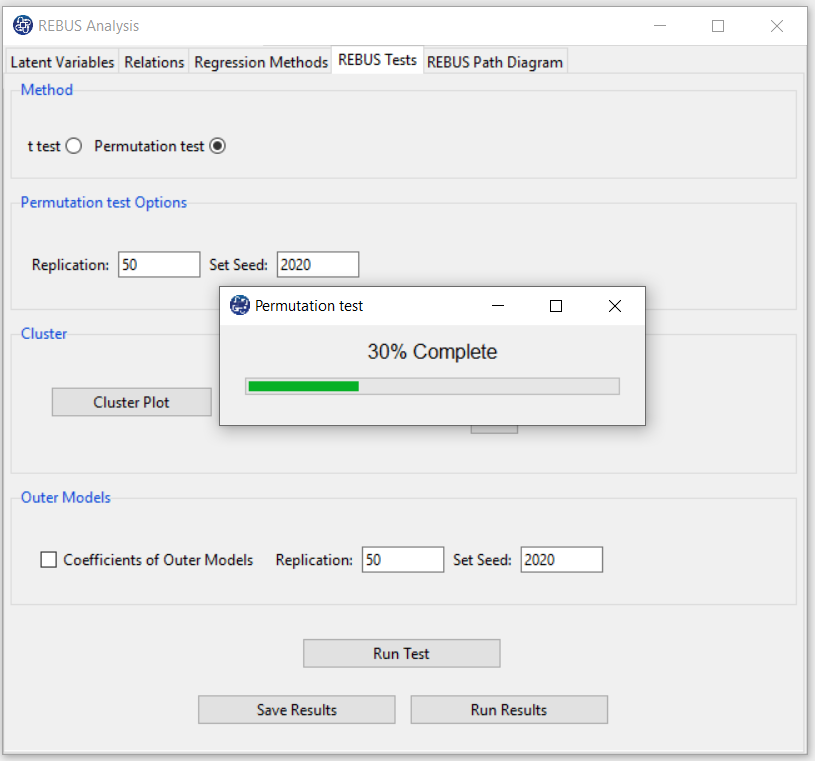This screenshot has height=761, width=815.
Task: Click the Permutation test dialog icon
Action: [x=239, y=306]
